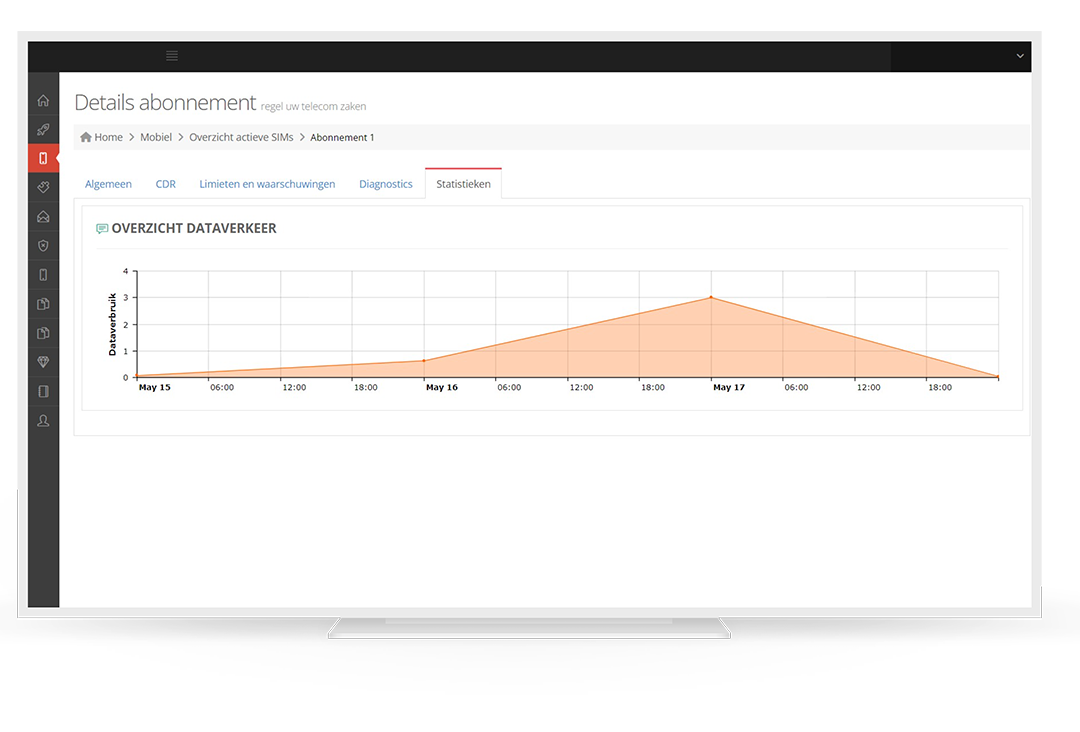This screenshot has width=1080, height=732.
Task: Click the shield icon in the sidebar
Action: [43, 245]
